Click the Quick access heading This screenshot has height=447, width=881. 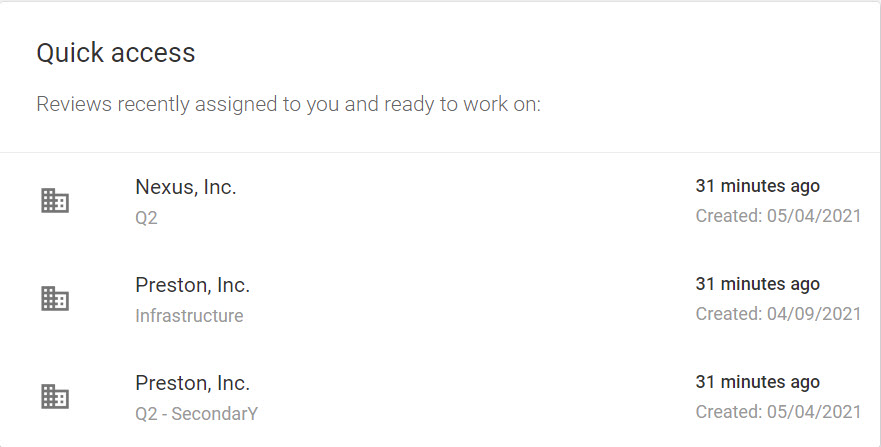(x=116, y=53)
